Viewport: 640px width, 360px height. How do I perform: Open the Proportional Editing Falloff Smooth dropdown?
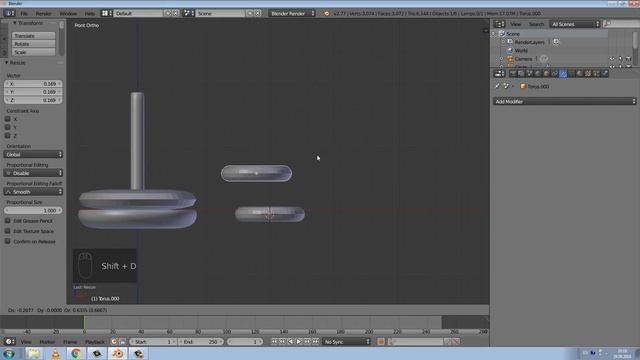click(33, 192)
